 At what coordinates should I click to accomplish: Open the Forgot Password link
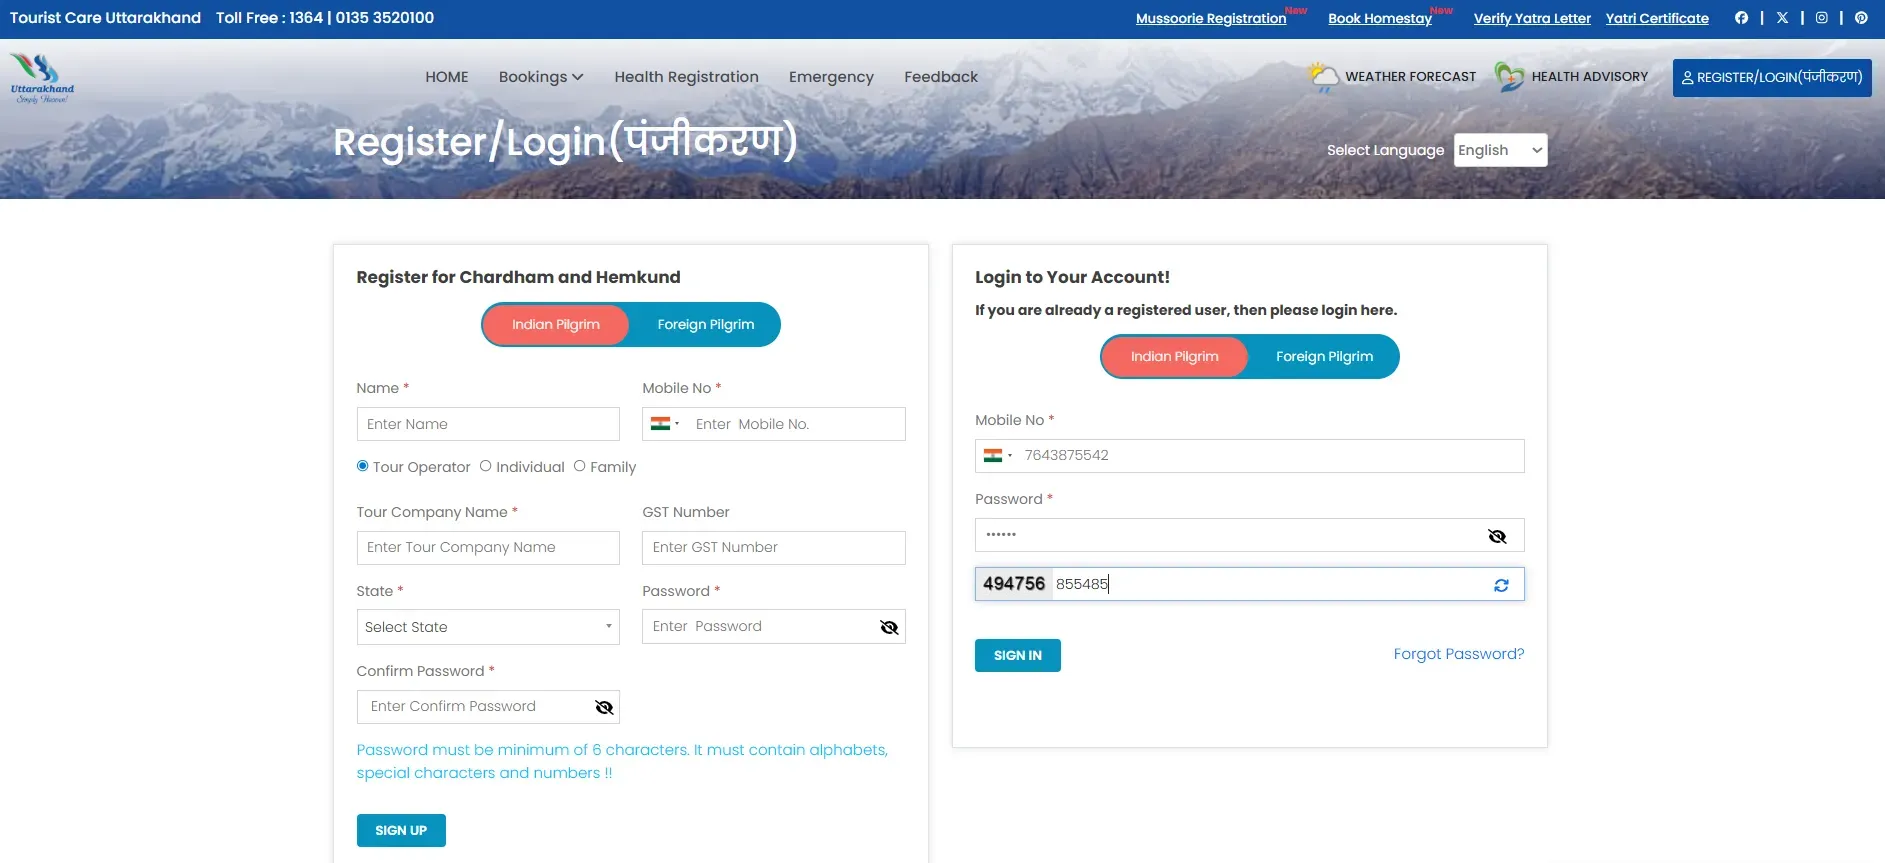point(1459,654)
